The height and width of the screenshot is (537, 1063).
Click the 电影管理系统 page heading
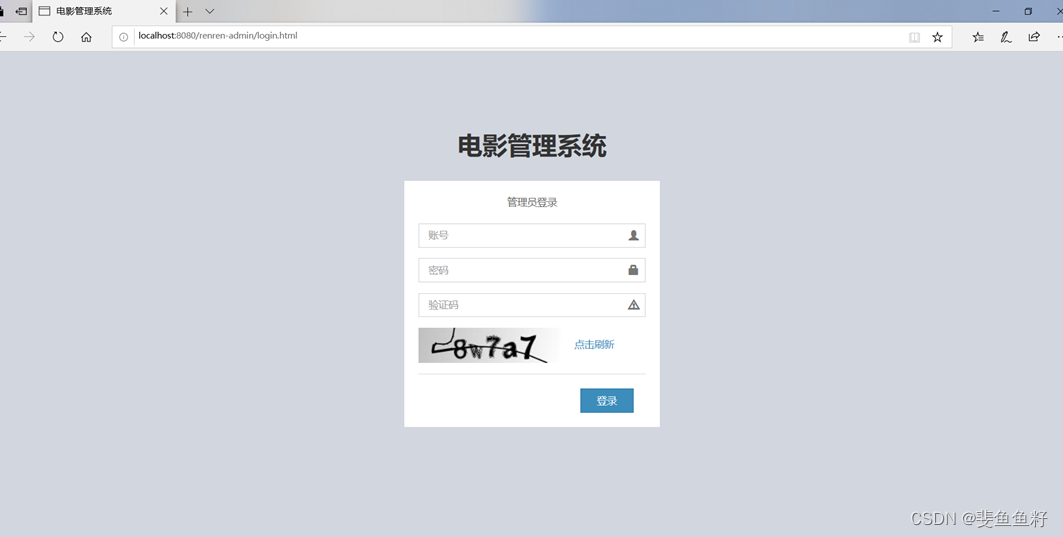click(x=532, y=146)
